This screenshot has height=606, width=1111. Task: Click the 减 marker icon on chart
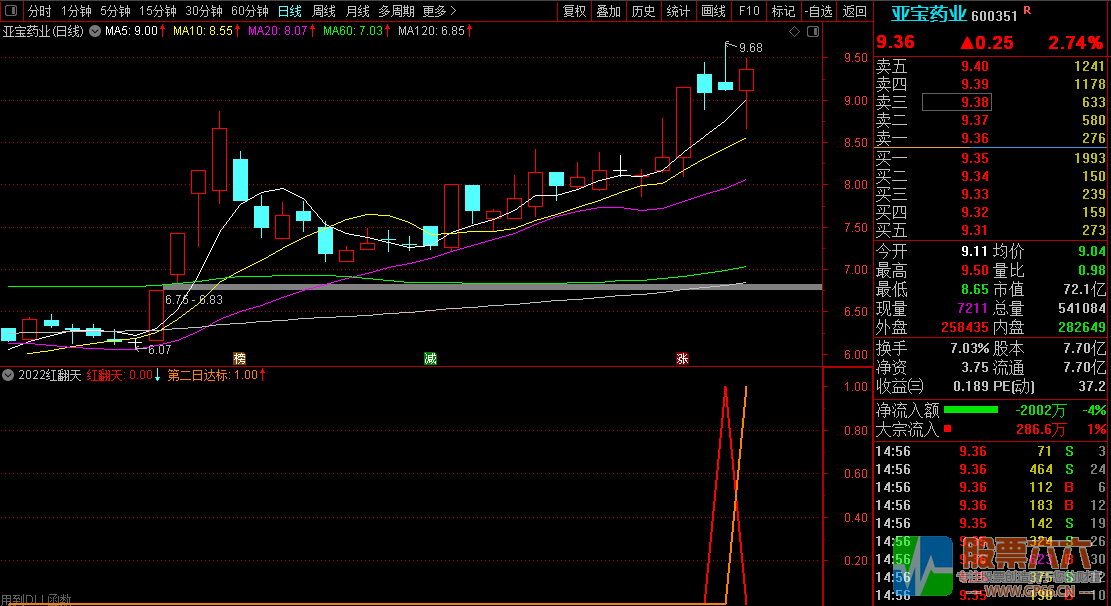(x=430, y=358)
